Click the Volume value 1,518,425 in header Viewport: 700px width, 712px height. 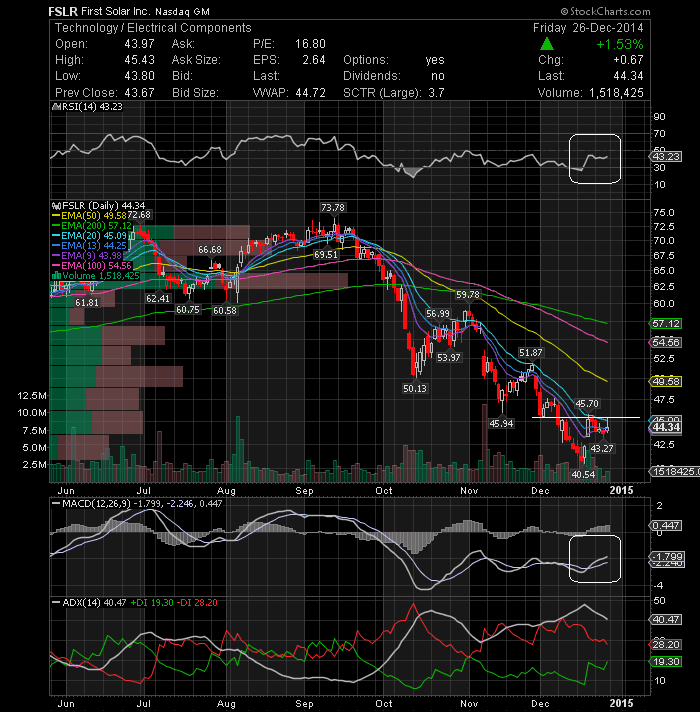click(616, 93)
